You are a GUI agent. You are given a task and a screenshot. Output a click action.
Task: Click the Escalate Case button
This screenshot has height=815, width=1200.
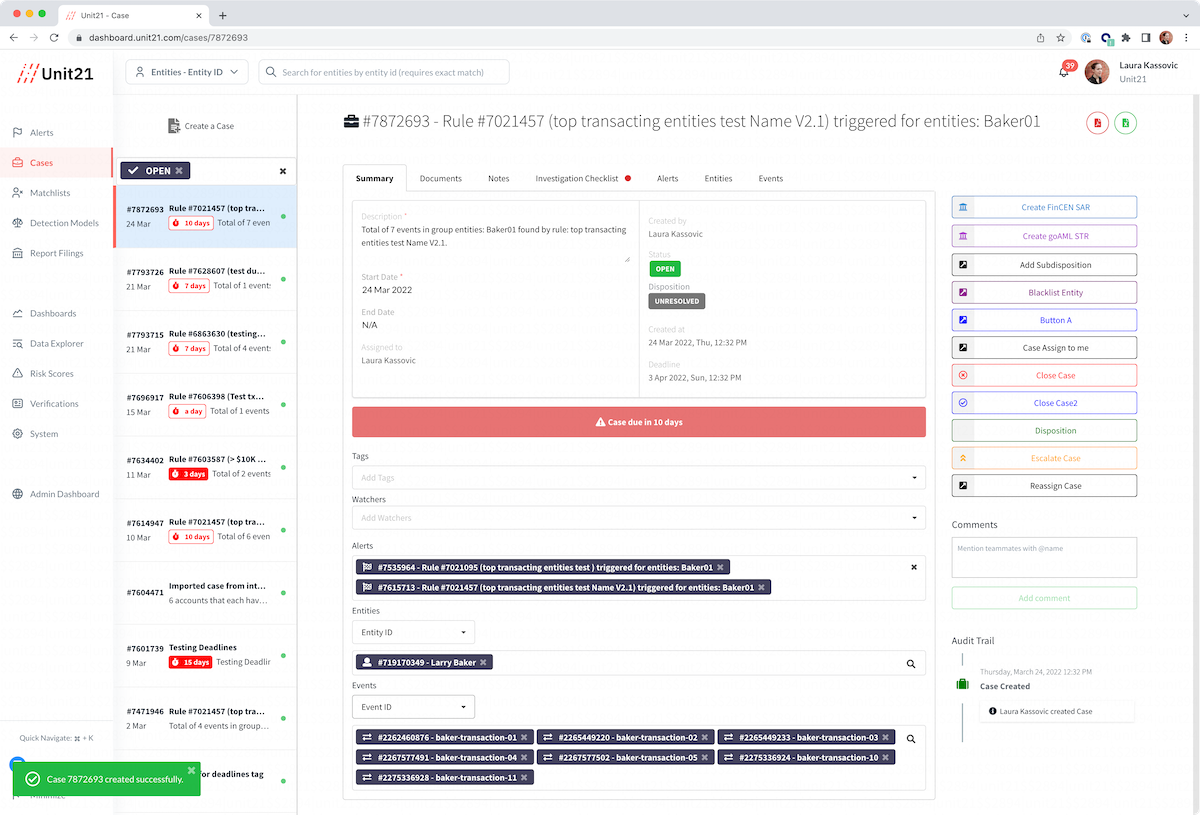(1044, 458)
